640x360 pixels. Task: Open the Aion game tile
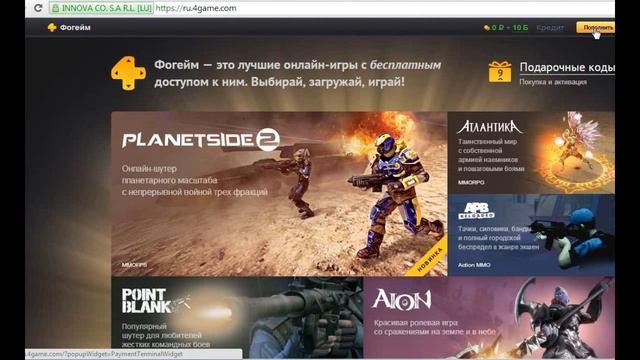[x=489, y=318]
